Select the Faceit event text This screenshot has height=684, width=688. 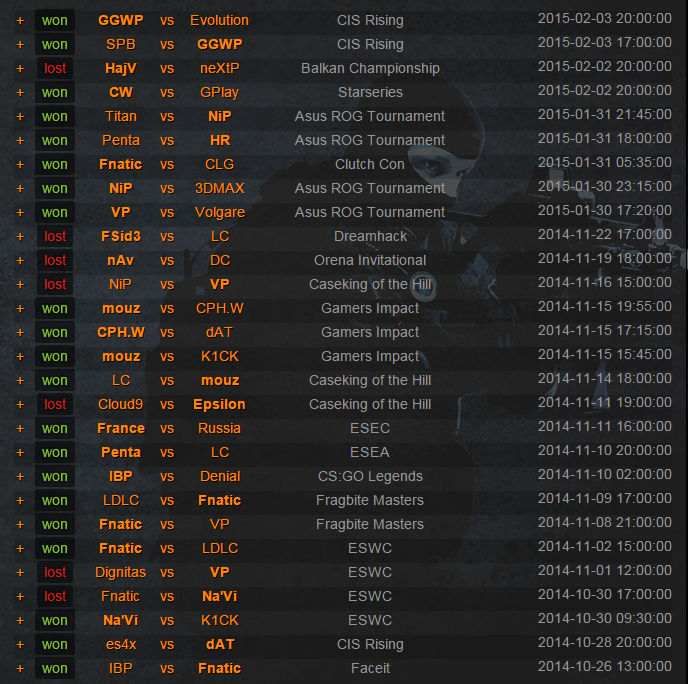click(370, 668)
